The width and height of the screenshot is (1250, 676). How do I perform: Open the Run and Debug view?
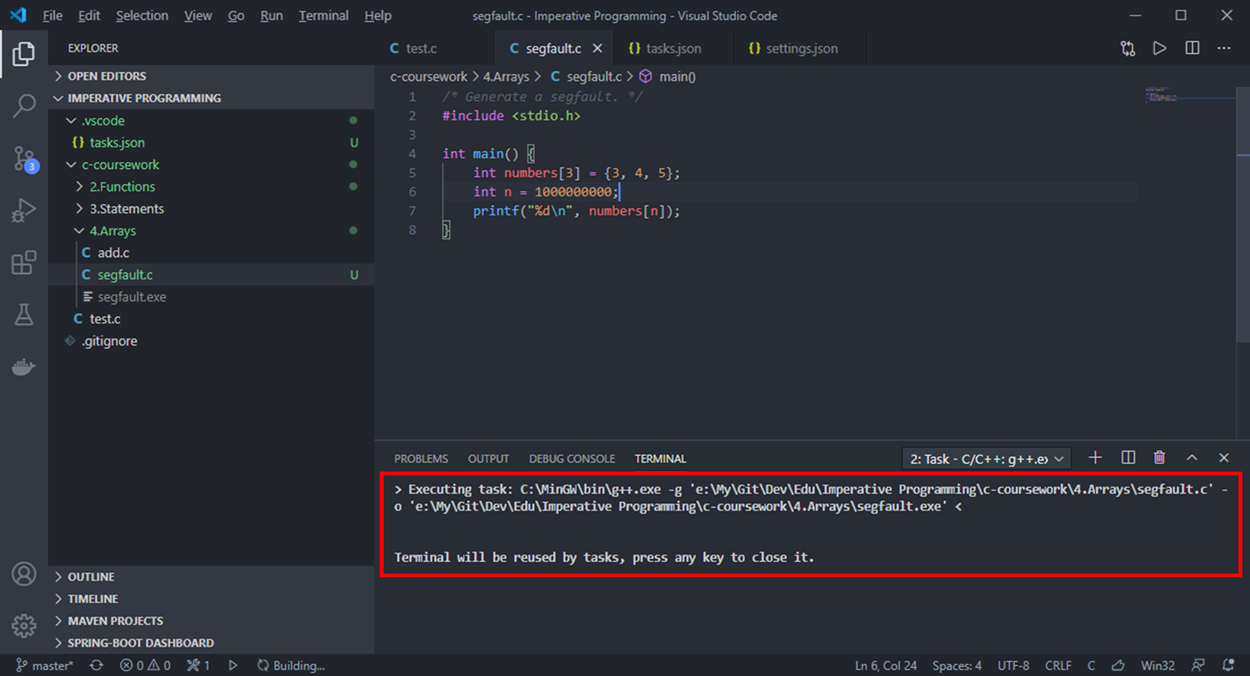(x=24, y=210)
